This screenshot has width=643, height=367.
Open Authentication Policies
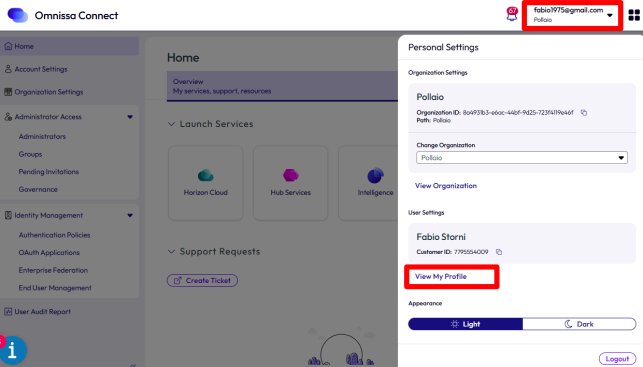coord(54,235)
